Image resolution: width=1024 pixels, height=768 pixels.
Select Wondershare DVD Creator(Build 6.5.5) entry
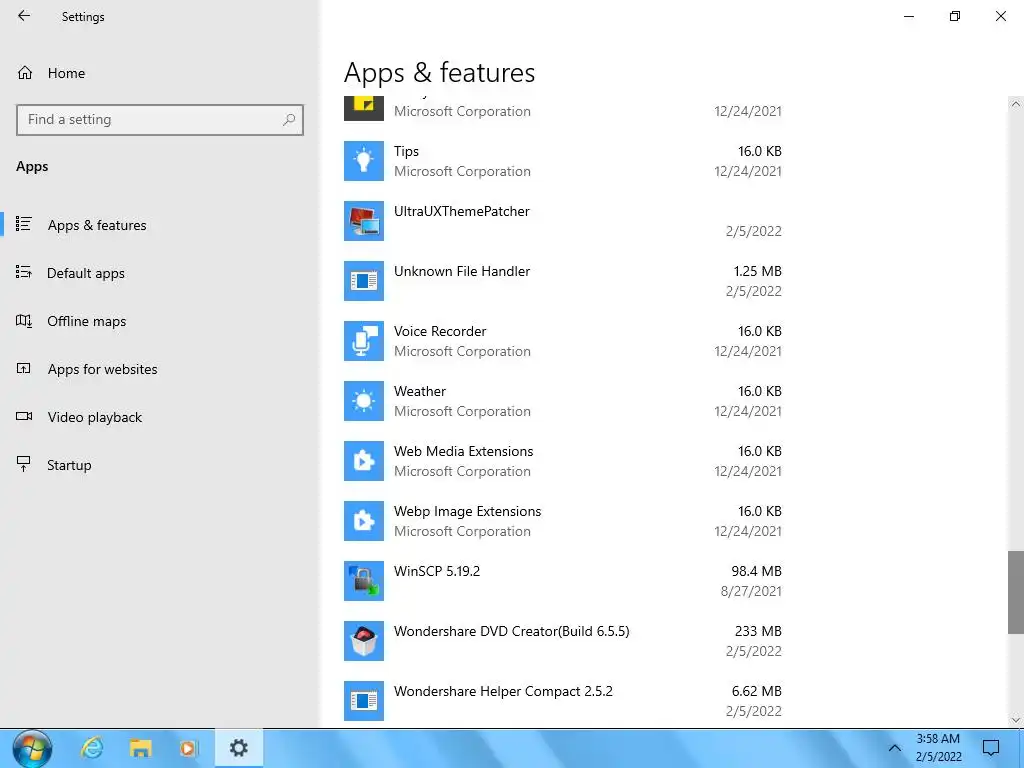pos(563,641)
